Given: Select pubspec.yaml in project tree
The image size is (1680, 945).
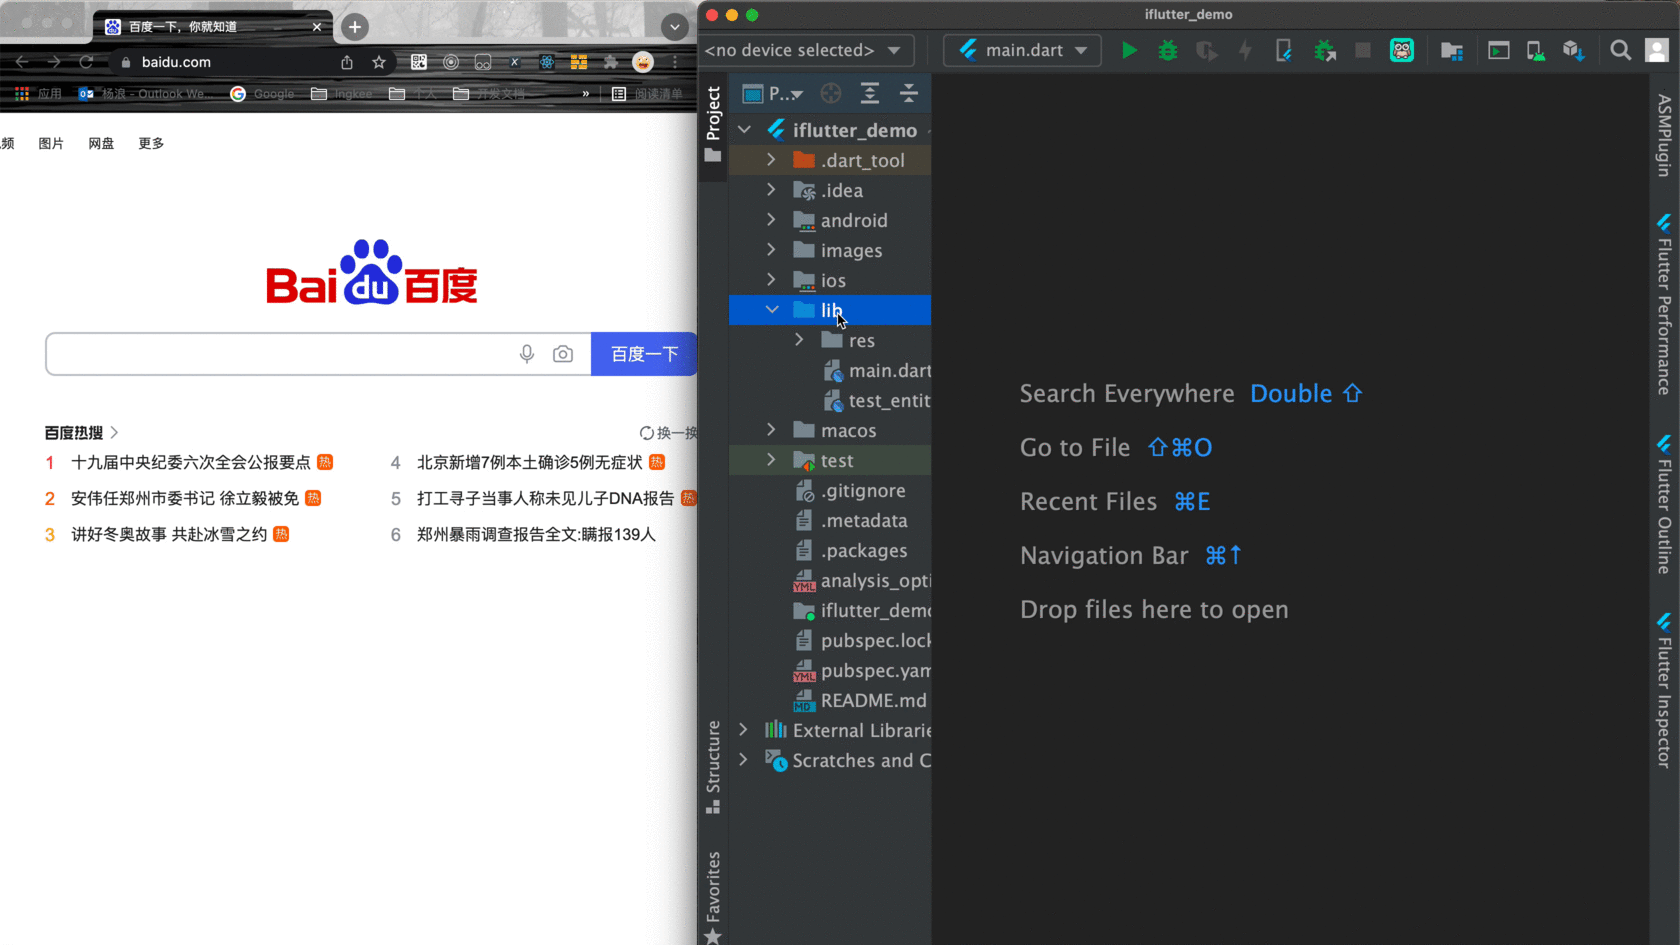Looking at the screenshot, I should pyautogui.click(x=862, y=670).
